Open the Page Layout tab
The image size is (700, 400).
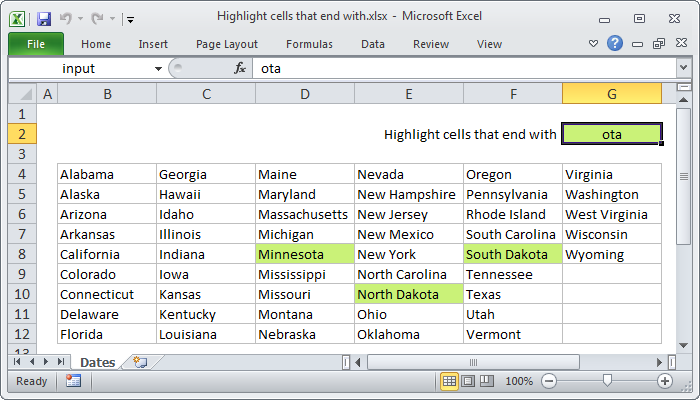[227, 44]
